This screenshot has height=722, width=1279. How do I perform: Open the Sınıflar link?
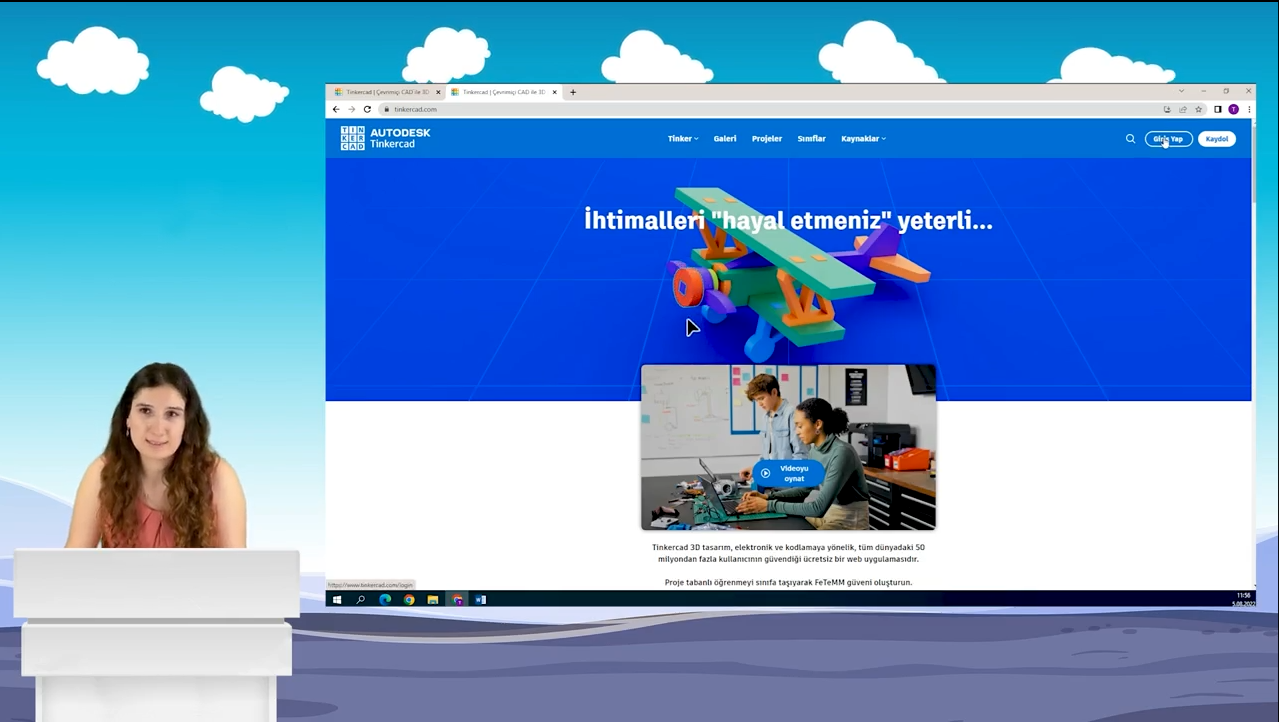pos(811,139)
